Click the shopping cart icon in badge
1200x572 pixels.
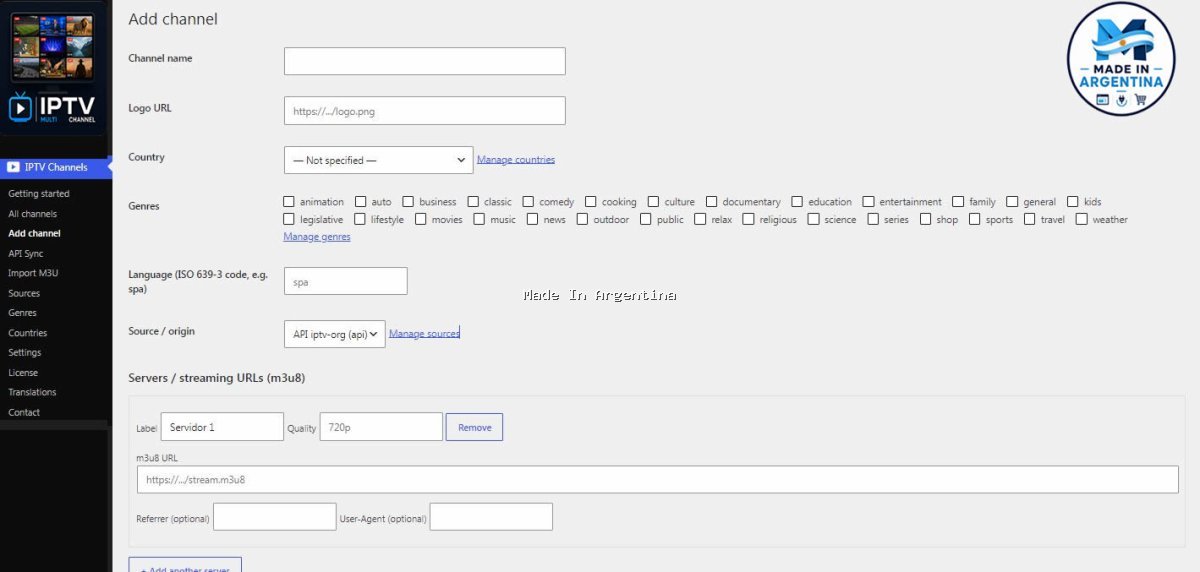click(x=1139, y=100)
